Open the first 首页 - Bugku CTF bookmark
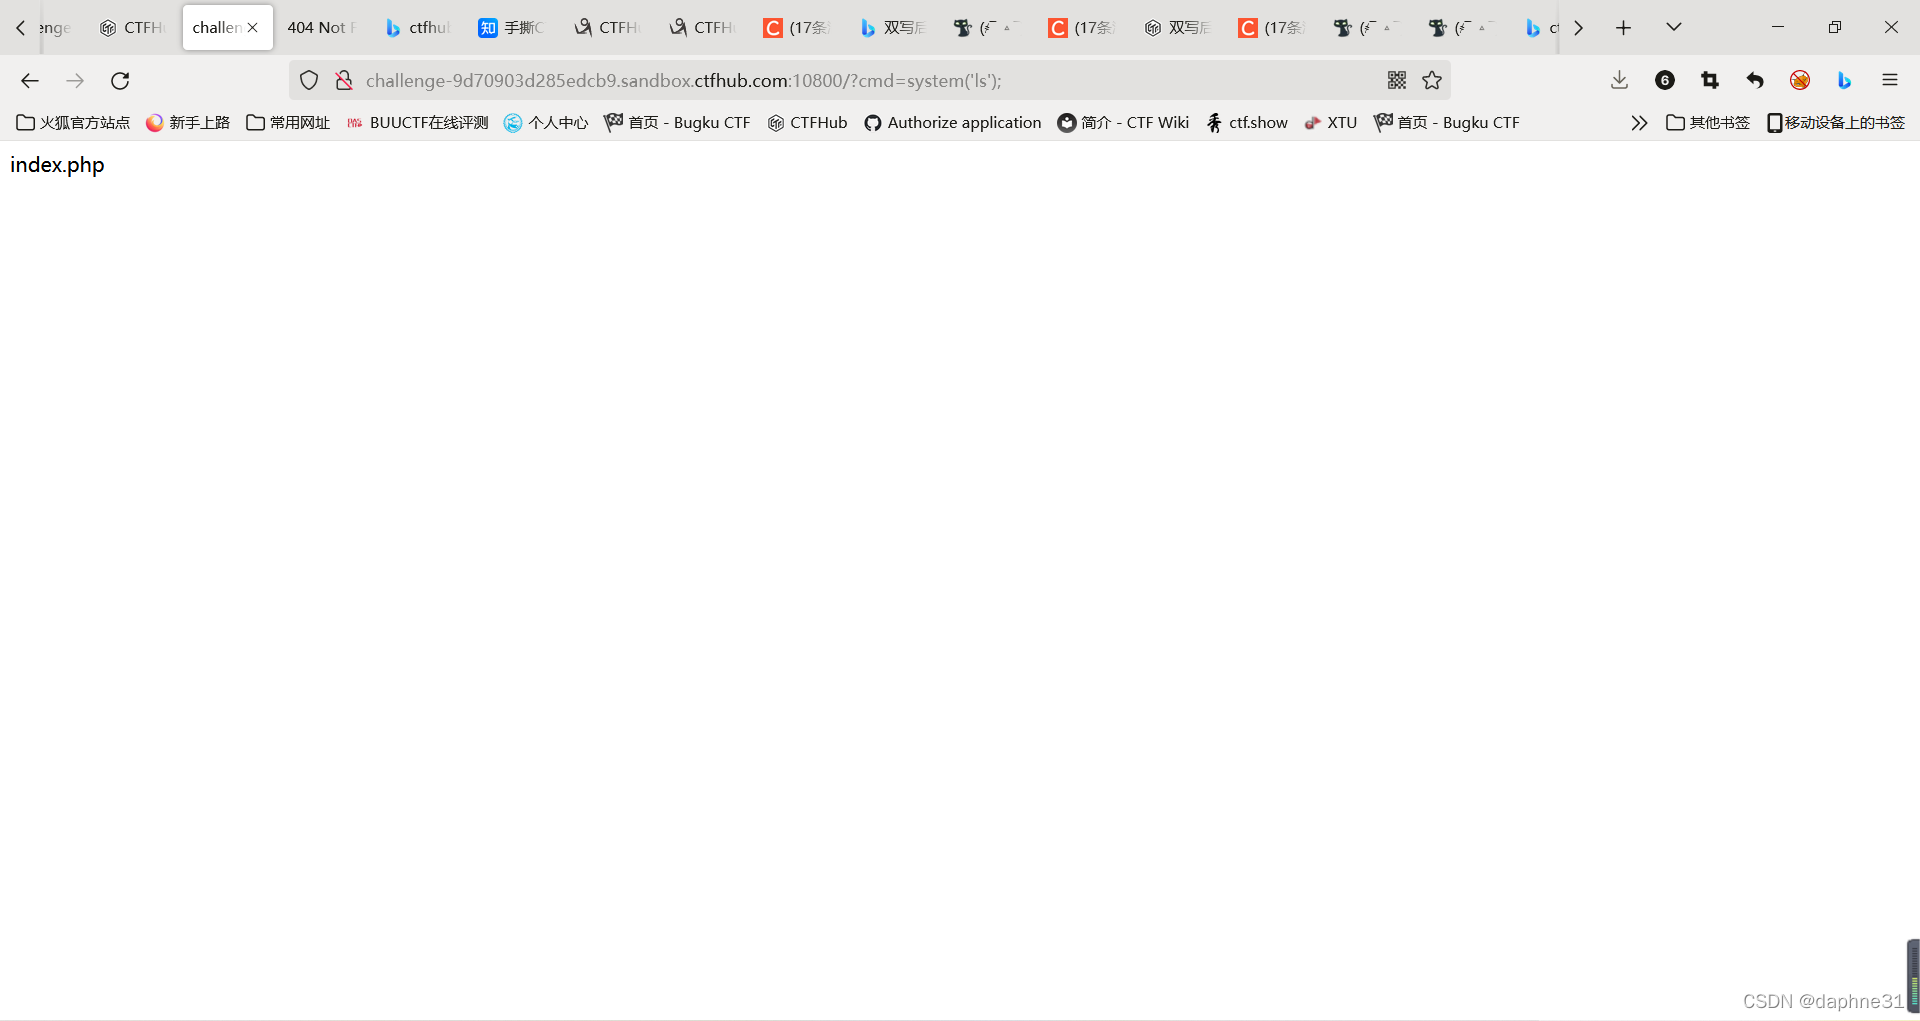 tap(677, 123)
